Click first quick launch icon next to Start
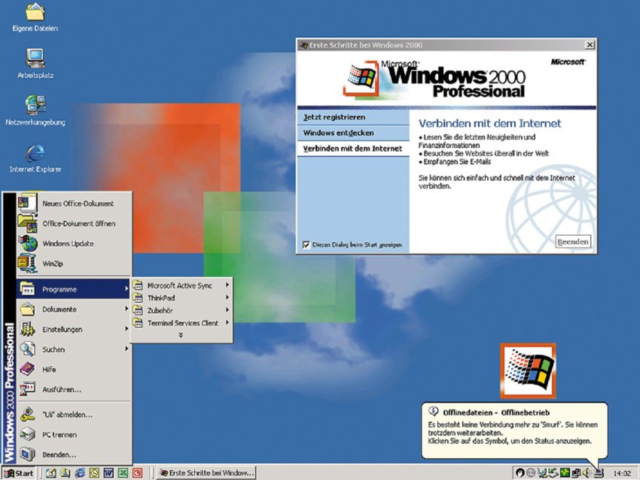Viewport: 640px width, 480px height. pyautogui.click(x=51, y=473)
